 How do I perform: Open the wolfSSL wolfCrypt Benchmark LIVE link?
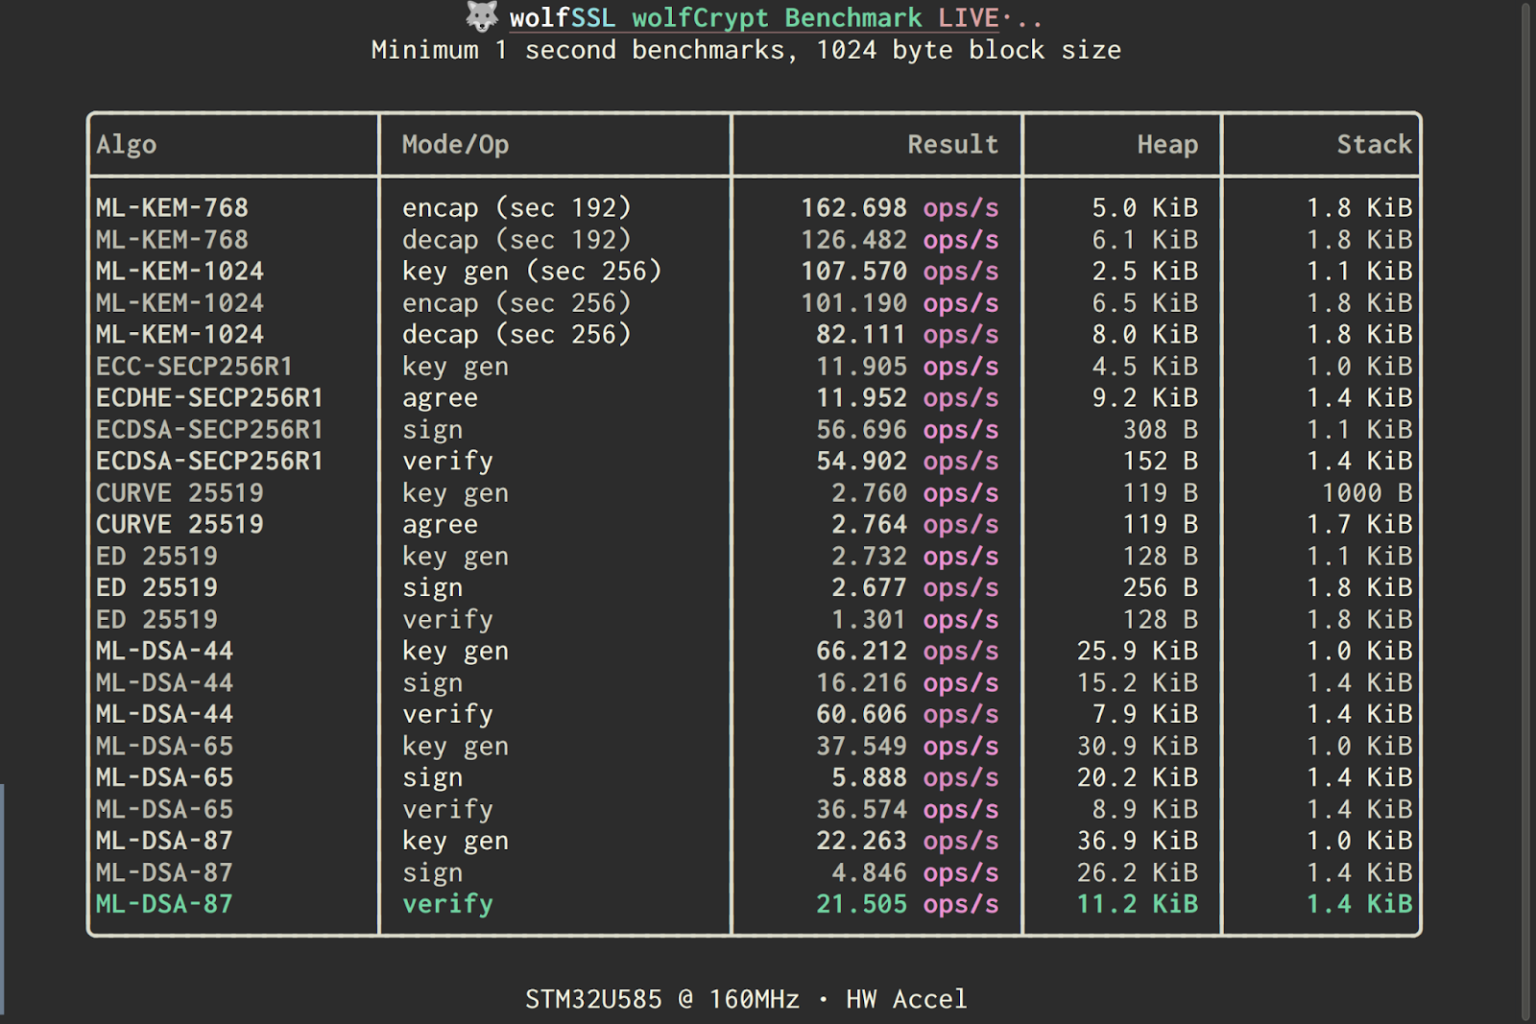pos(755,17)
